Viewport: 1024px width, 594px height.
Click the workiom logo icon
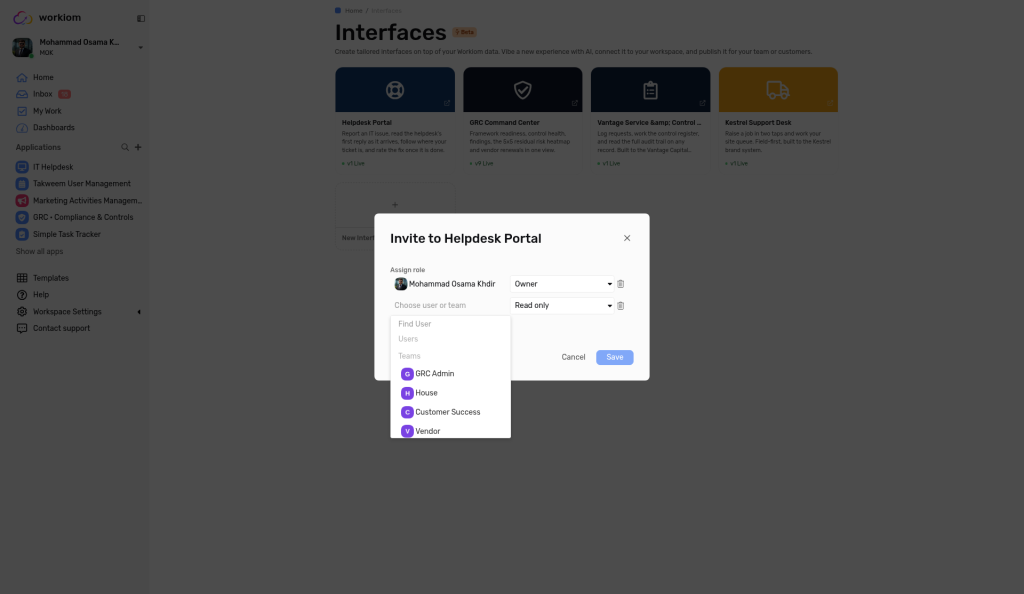click(x=23, y=18)
